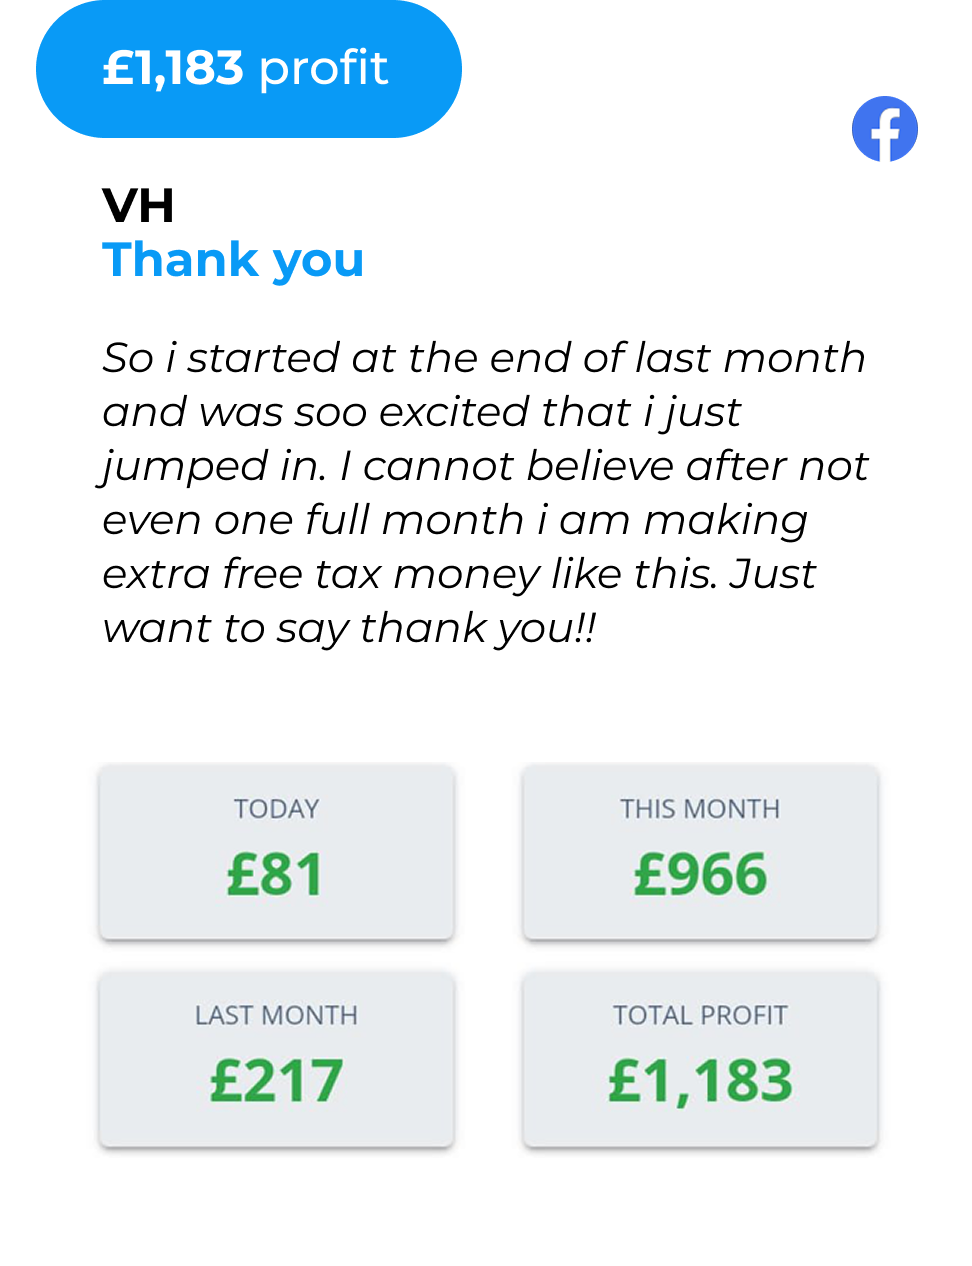Click the TOTAL PROFIT card label
This screenshot has height=1266, width=972.
click(x=700, y=1016)
